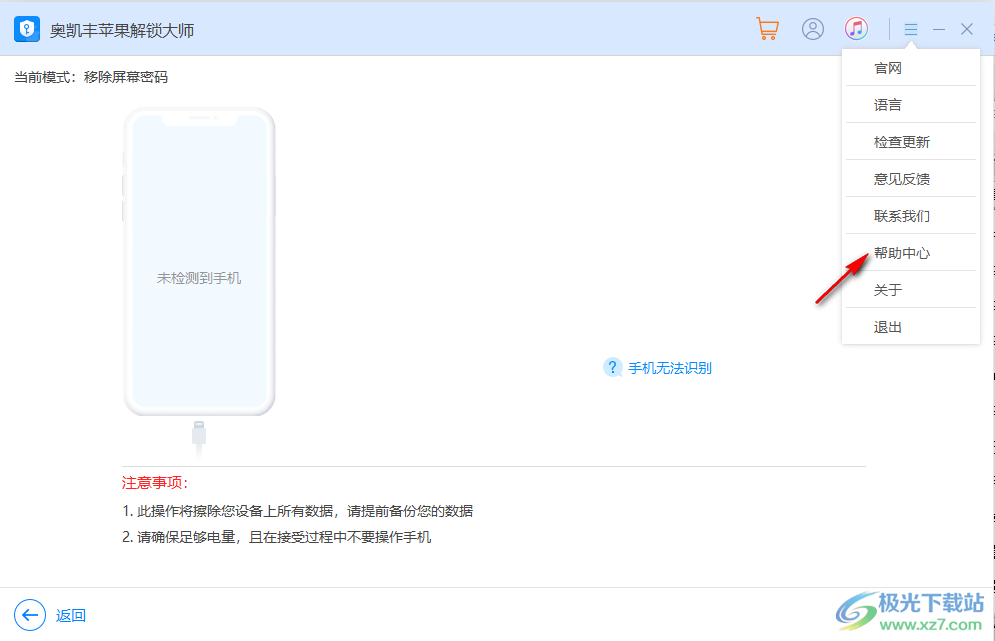Click the app logo shield icon
Screen dimensions: 995x641
[x=27, y=29]
